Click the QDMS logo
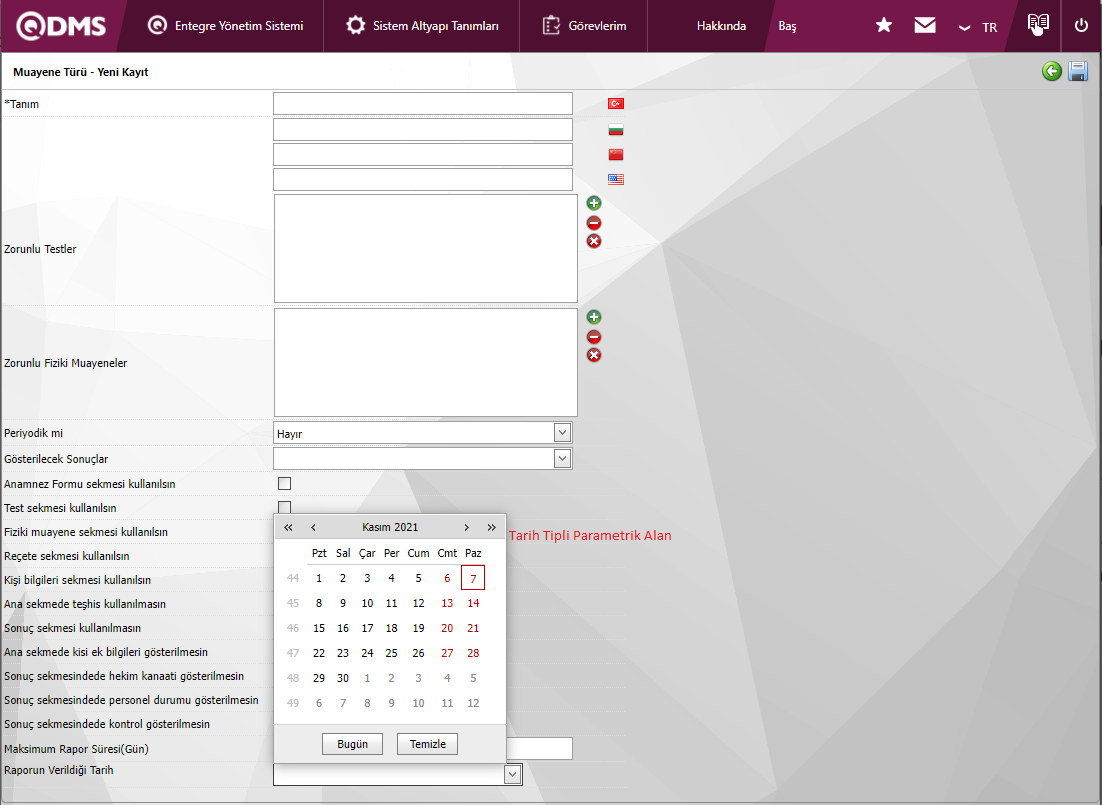 coord(61,26)
